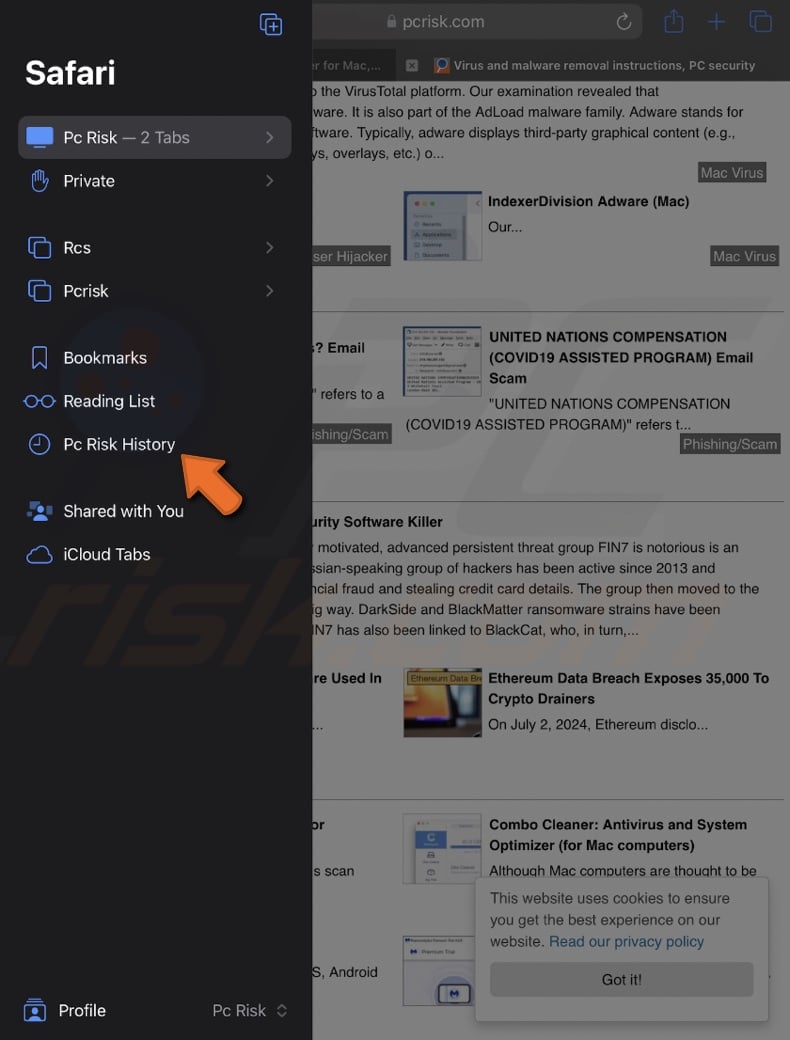Image resolution: width=790 pixels, height=1040 pixels.
Task: Accept cookies with Got it! button
Action: (x=622, y=980)
